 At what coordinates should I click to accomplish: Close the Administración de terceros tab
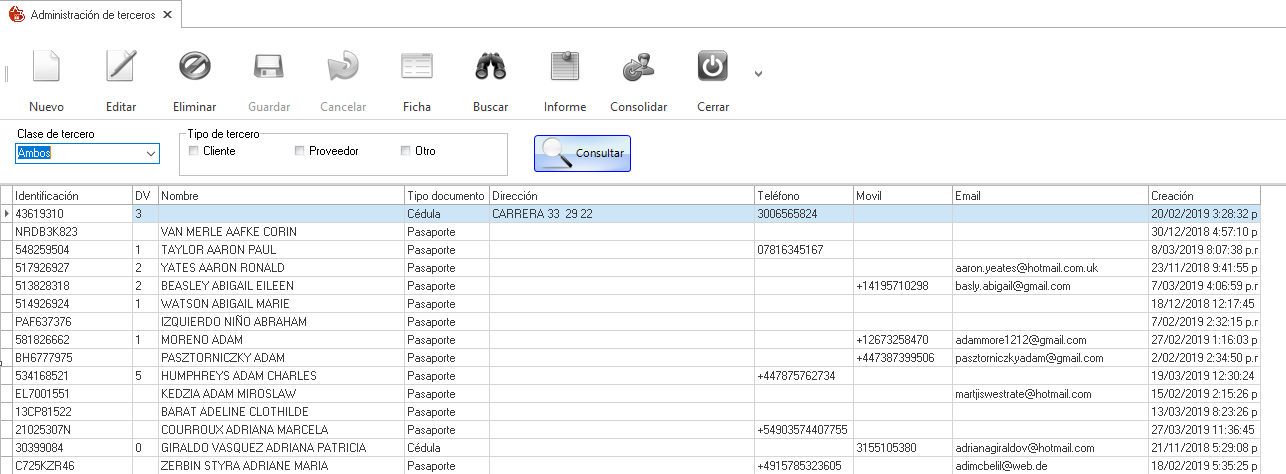coord(167,15)
